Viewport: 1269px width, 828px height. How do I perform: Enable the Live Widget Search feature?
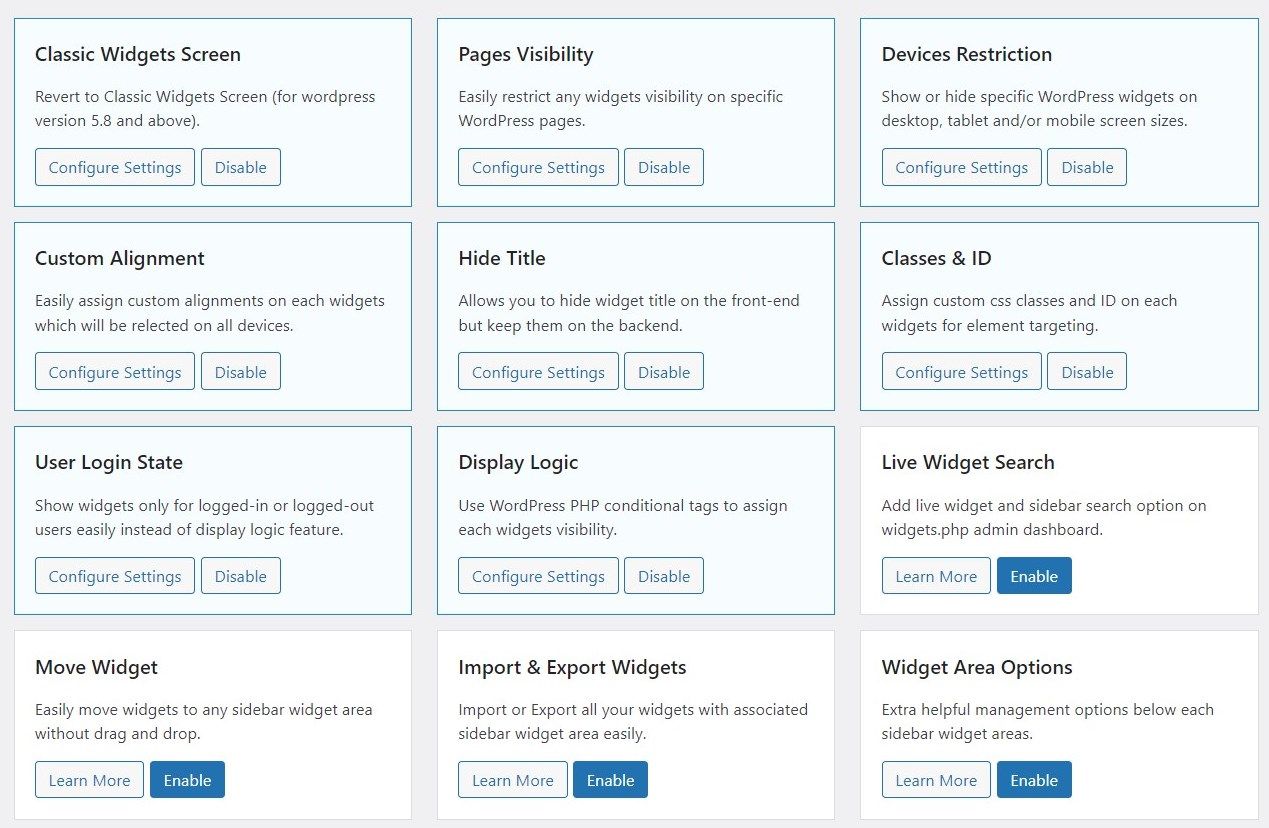point(1034,575)
